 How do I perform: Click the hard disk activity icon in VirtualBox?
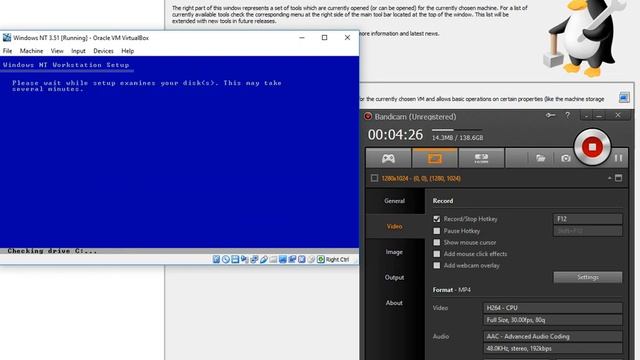tap(216, 259)
